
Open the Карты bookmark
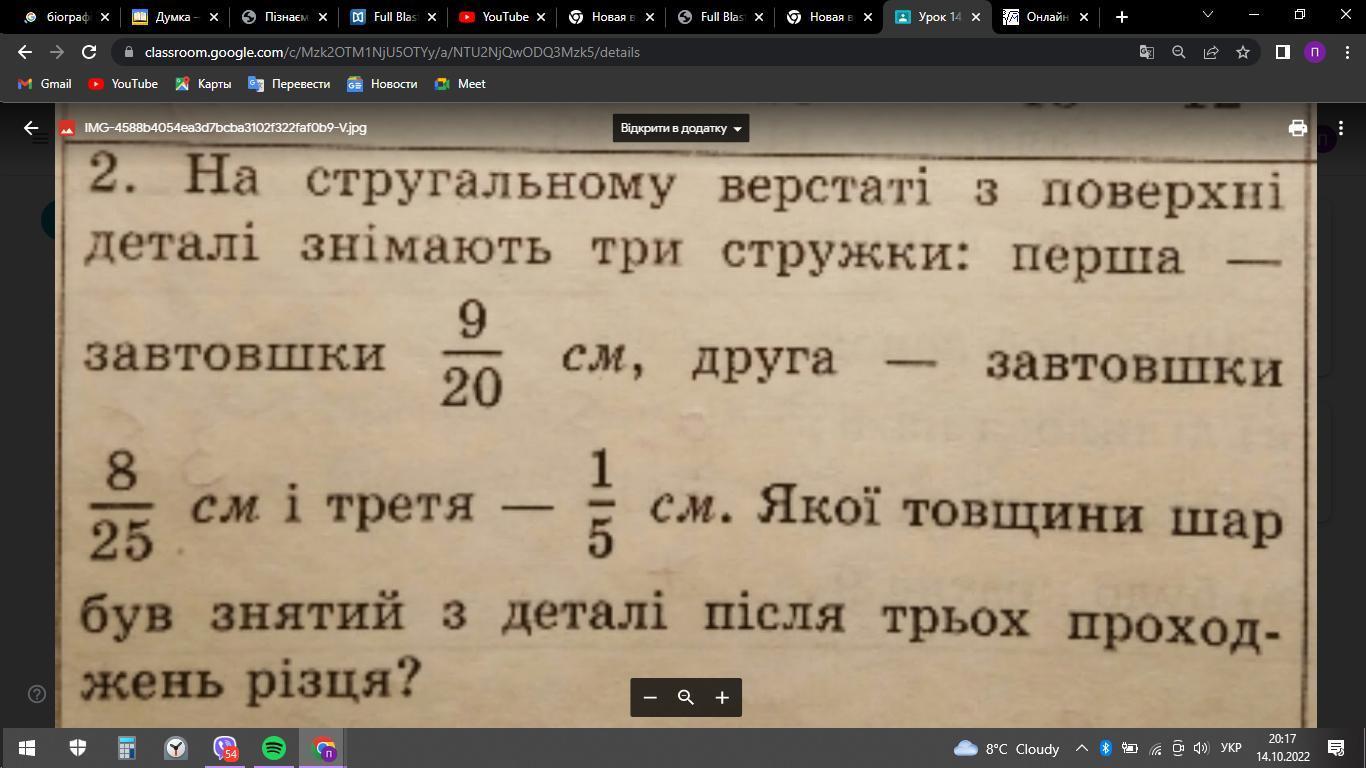(x=203, y=84)
